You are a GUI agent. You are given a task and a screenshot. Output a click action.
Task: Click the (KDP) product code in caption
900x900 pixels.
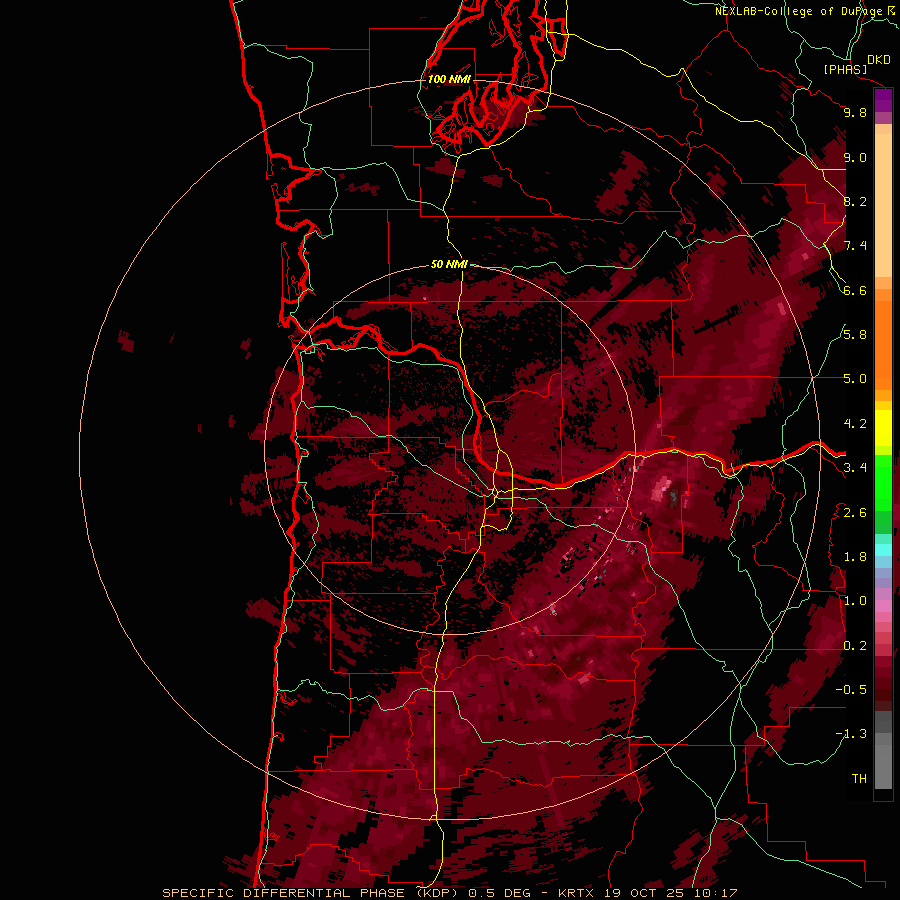[x=437, y=893]
